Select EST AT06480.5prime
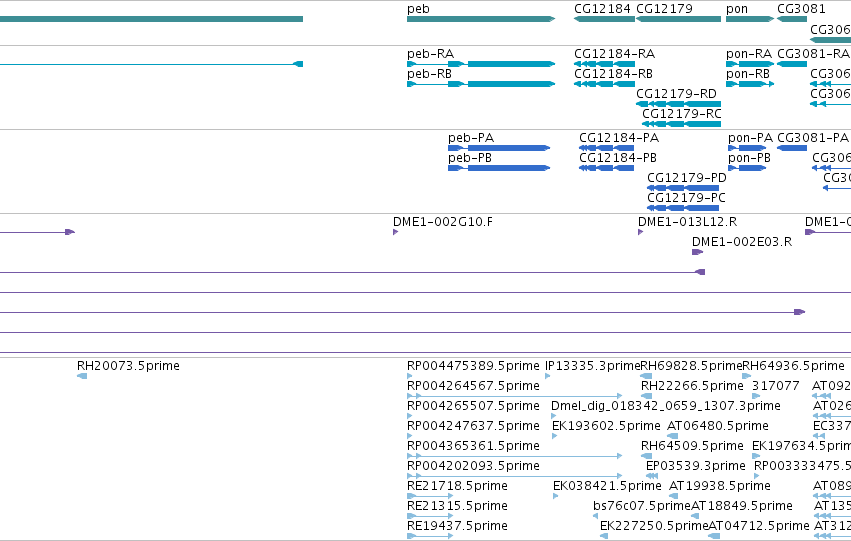Image resolution: width=851 pixels, height=541 pixels. click(x=672, y=436)
